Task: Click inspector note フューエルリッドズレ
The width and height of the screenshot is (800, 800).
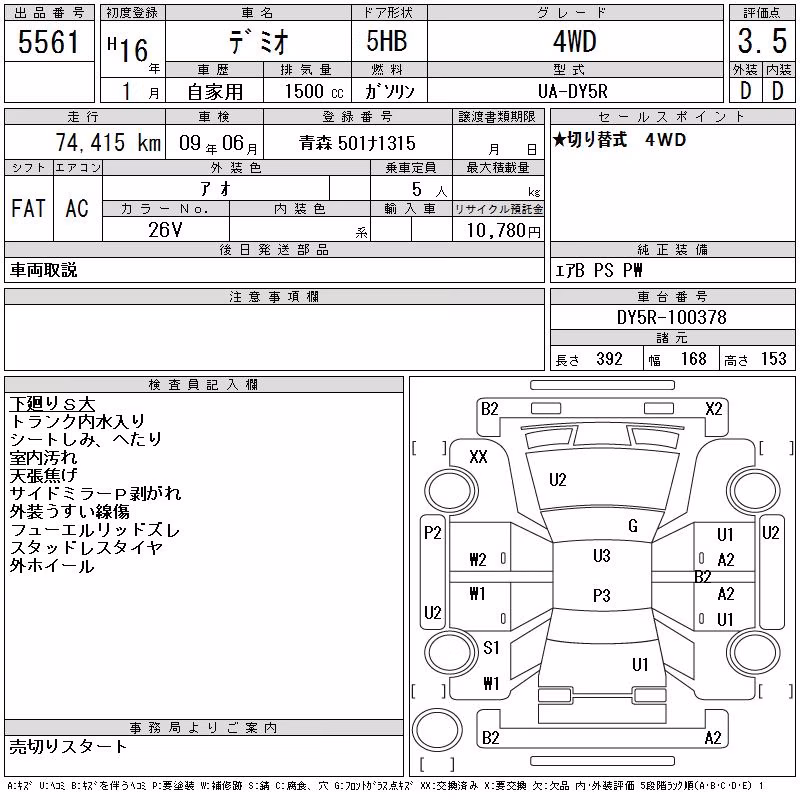Action: (x=94, y=530)
